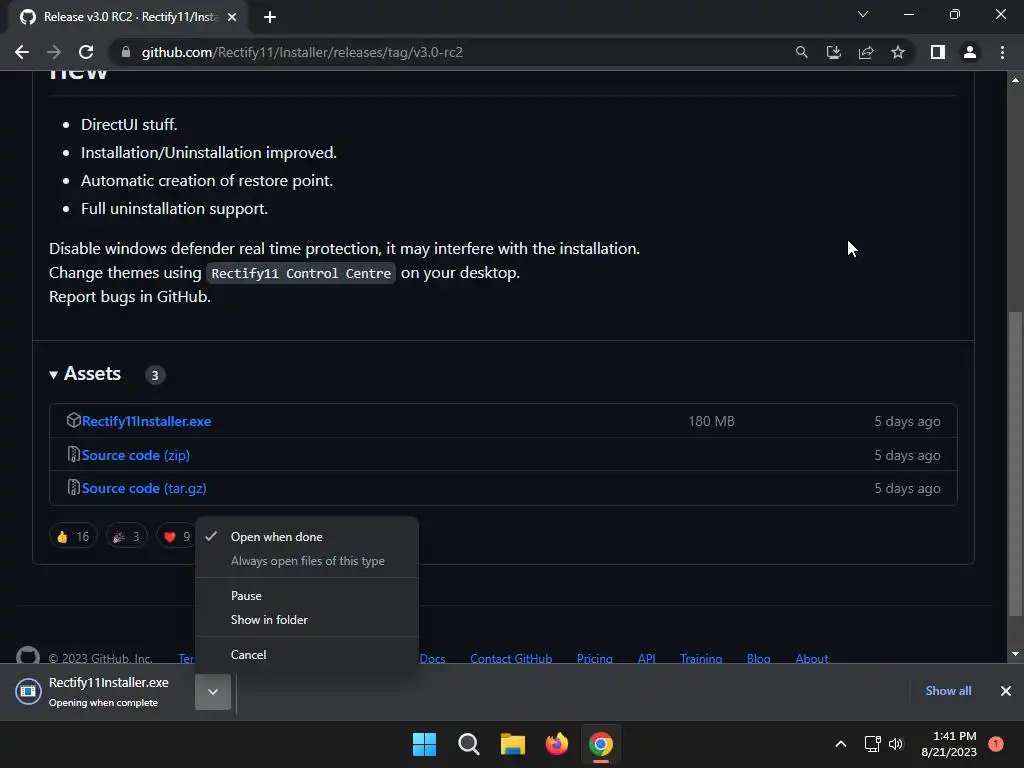Open the new tab plus button
The height and width of the screenshot is (768, 1024).
tap(270, 17)
